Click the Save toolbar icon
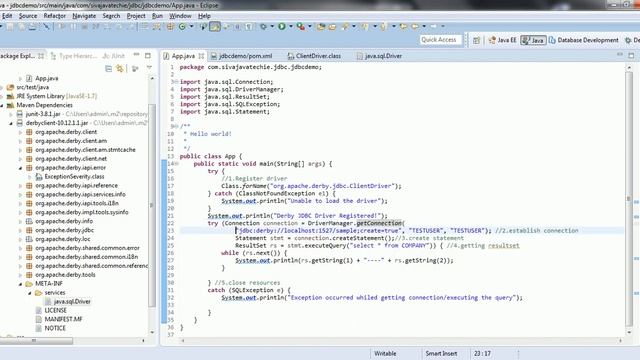 10,27
